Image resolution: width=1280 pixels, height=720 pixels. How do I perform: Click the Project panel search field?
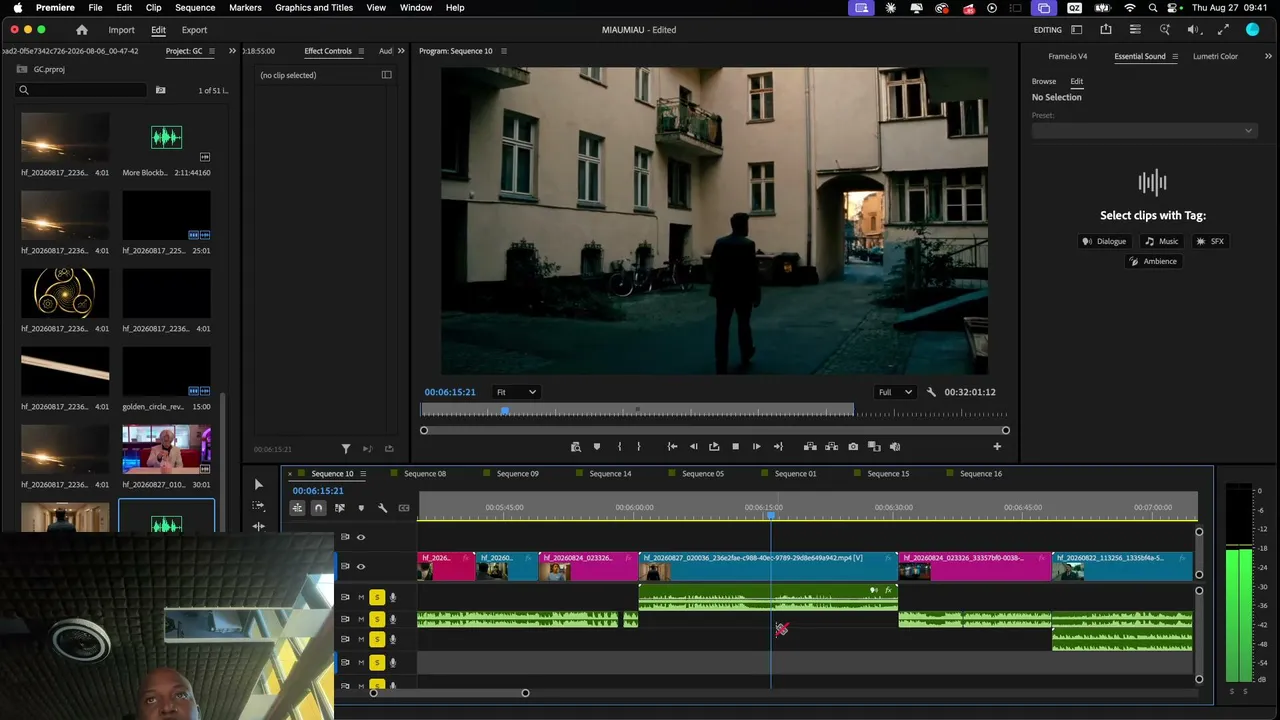(82, 90)
